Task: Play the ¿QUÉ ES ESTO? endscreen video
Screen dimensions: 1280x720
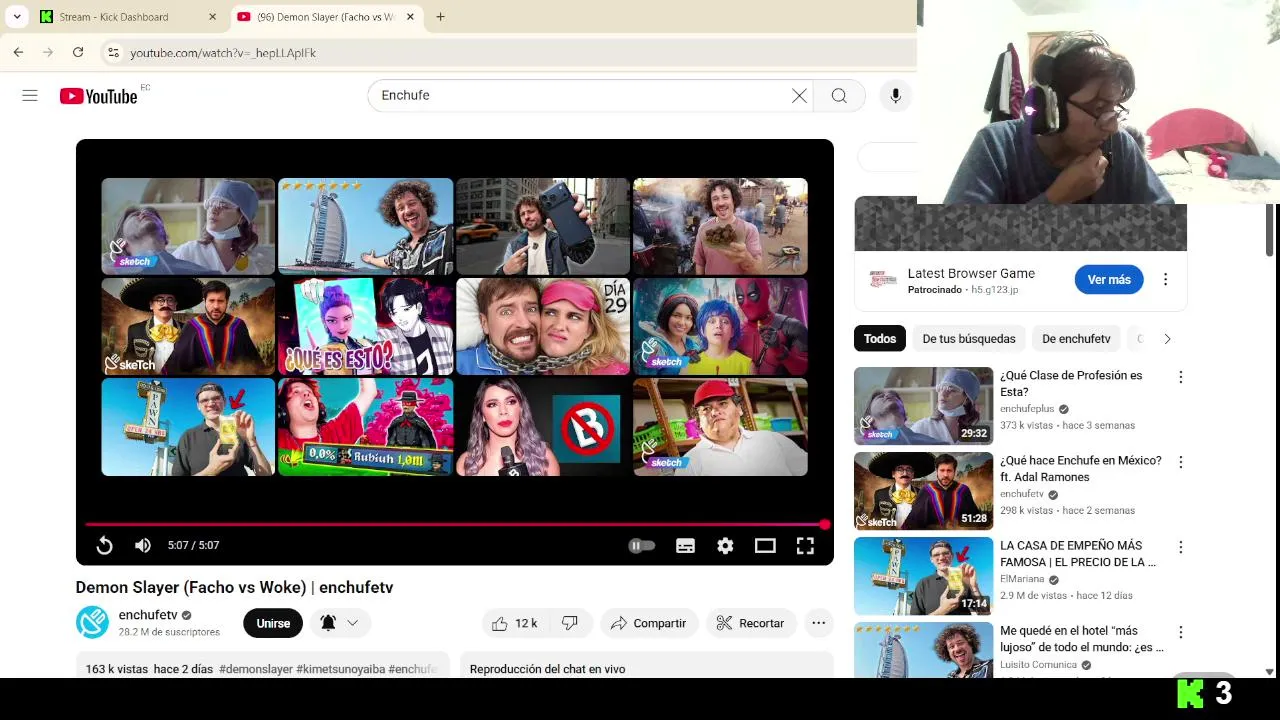Action: (365, 326)
